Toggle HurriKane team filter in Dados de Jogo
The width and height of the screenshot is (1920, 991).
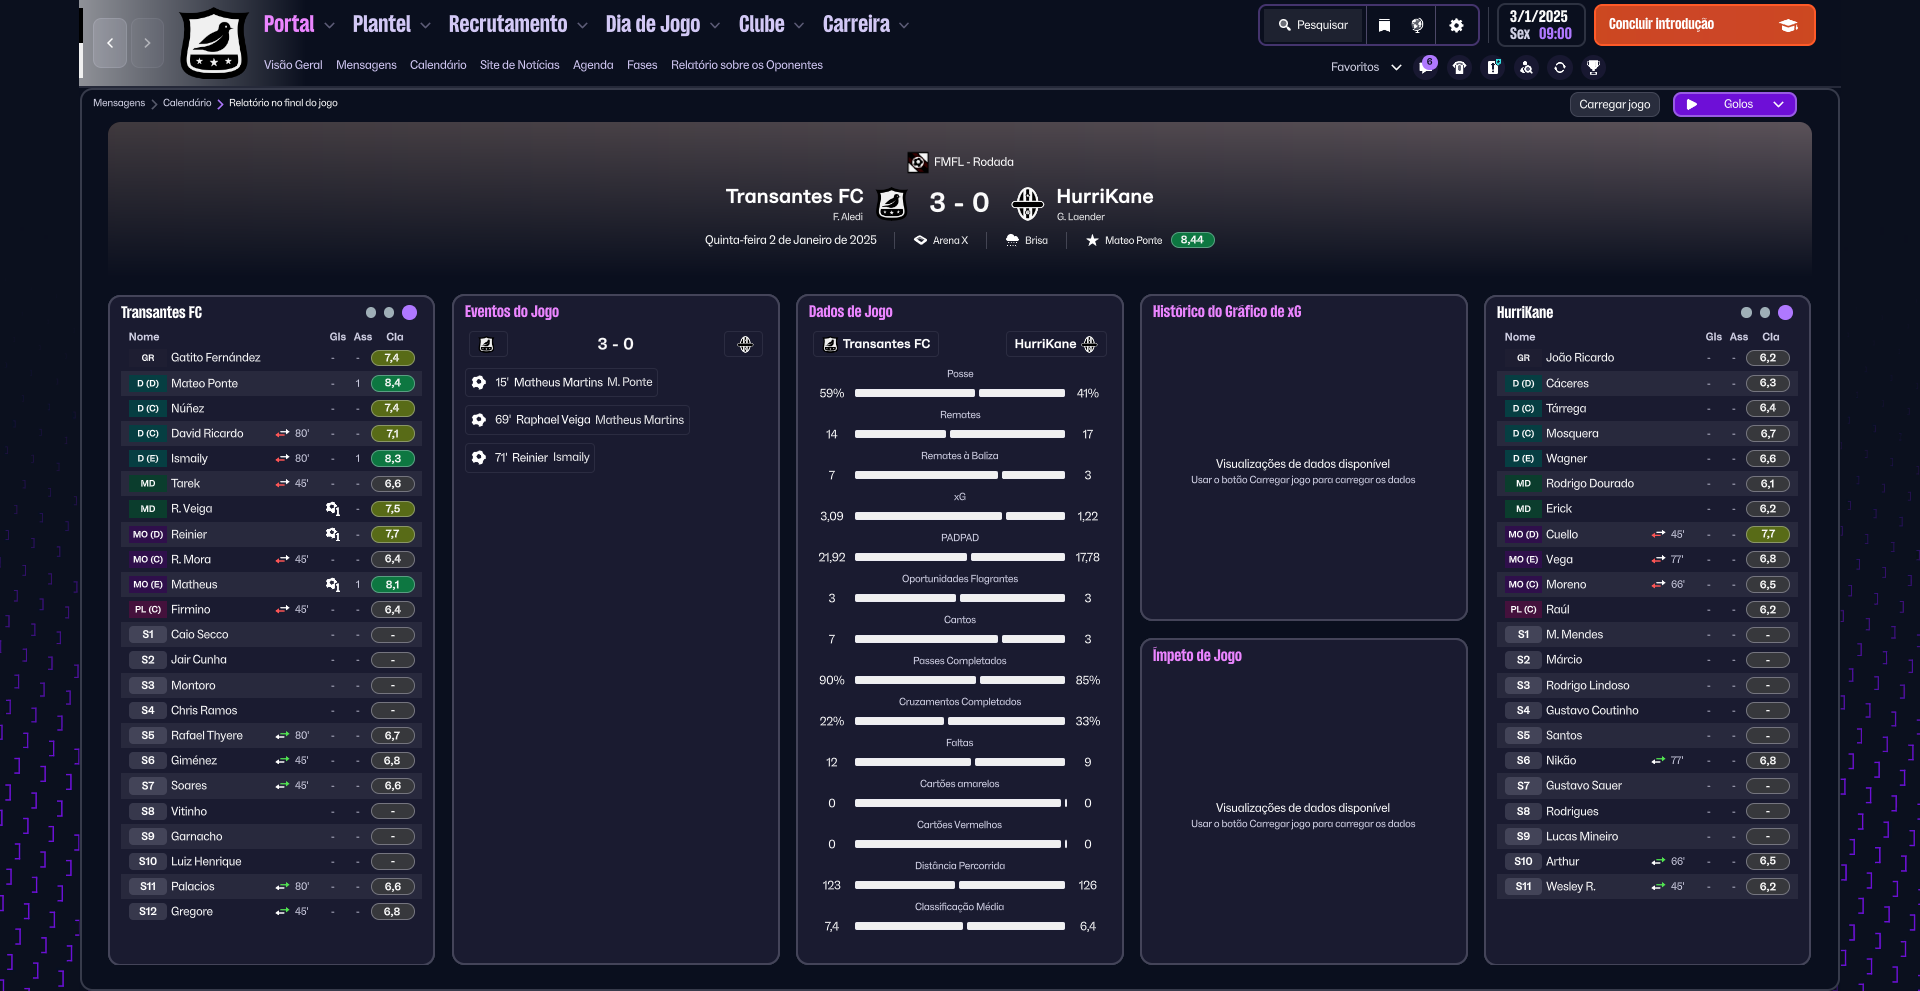[x=1055, y=344]
